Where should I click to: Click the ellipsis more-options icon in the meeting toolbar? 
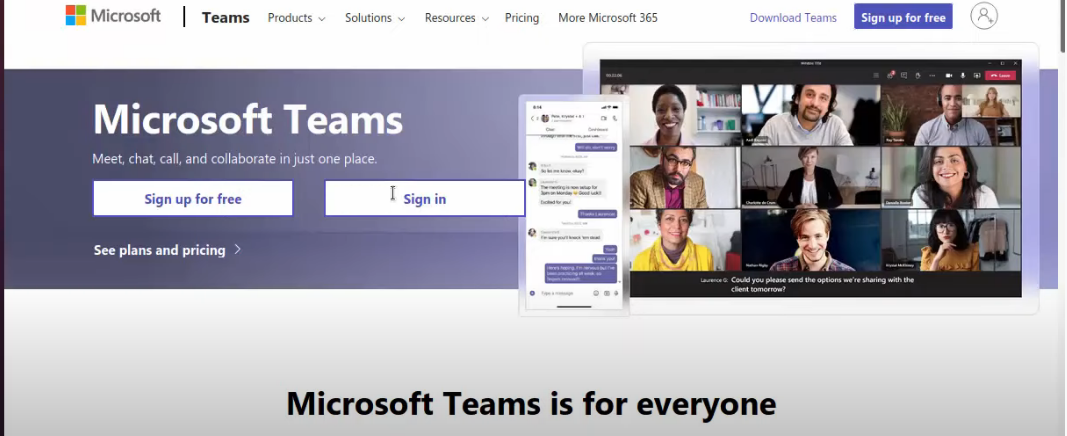coord(932,75)
